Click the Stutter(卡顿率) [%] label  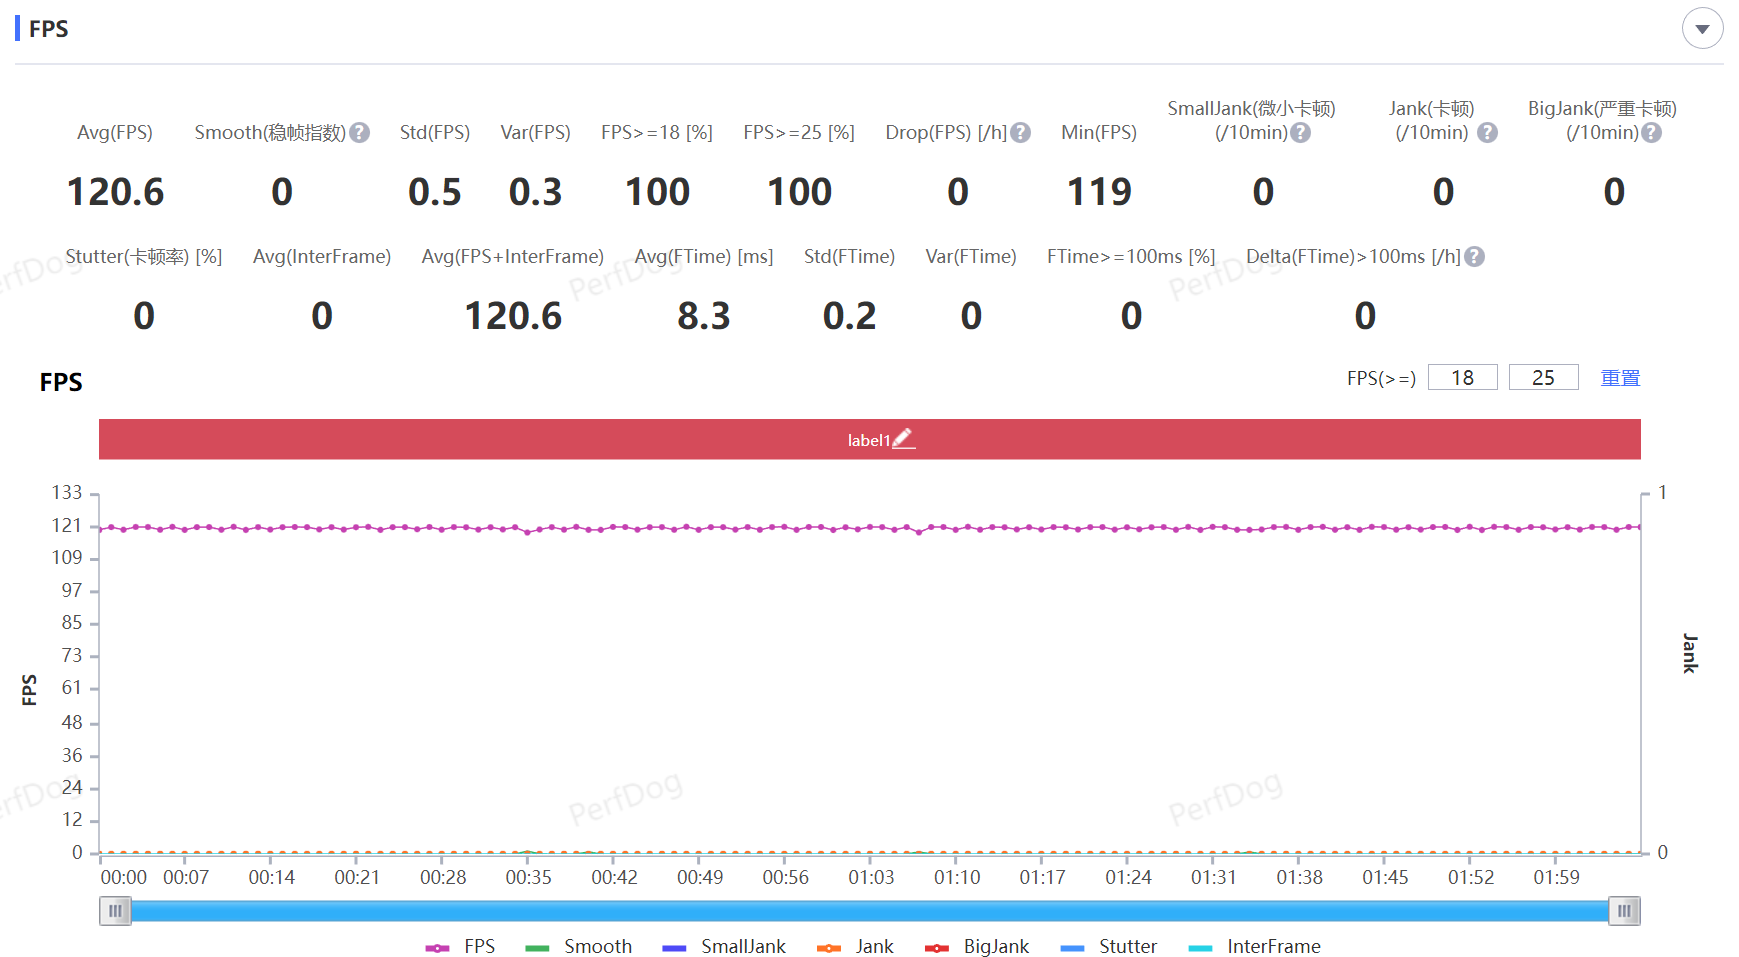click(144, 257)
